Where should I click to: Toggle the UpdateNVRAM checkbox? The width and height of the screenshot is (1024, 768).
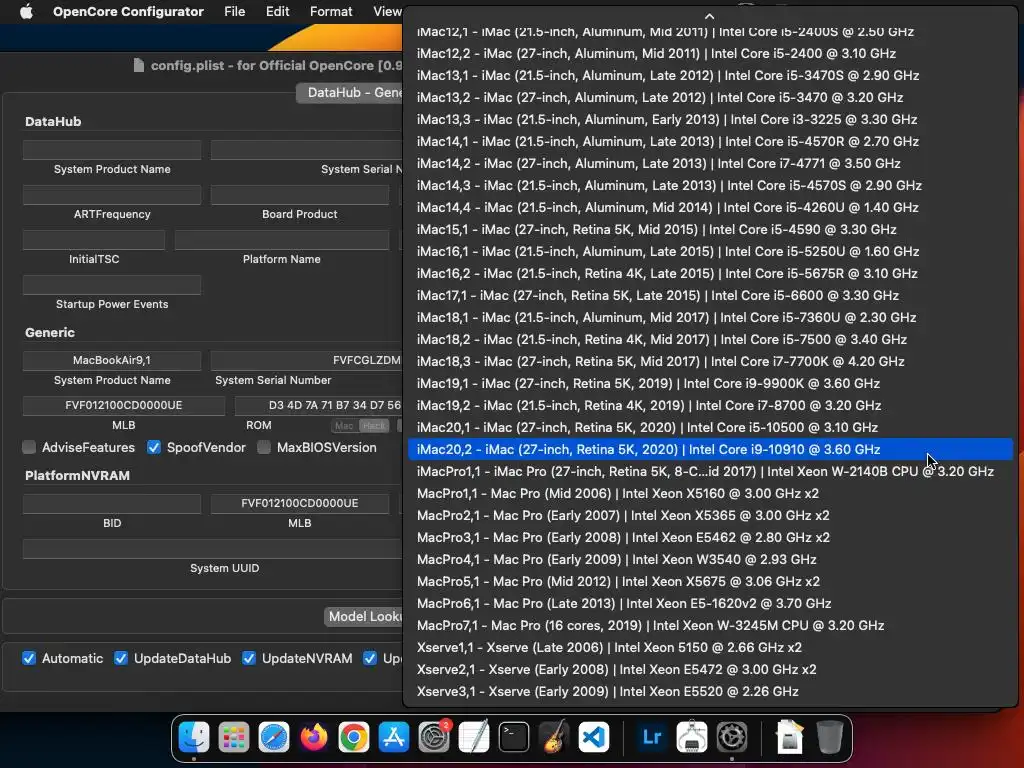click(x=249, y=658)
